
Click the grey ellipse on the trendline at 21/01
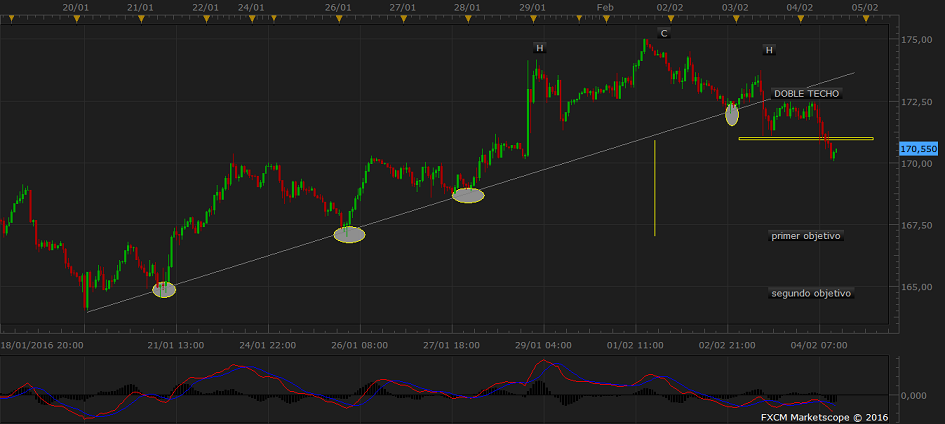(x=164, y=290)
